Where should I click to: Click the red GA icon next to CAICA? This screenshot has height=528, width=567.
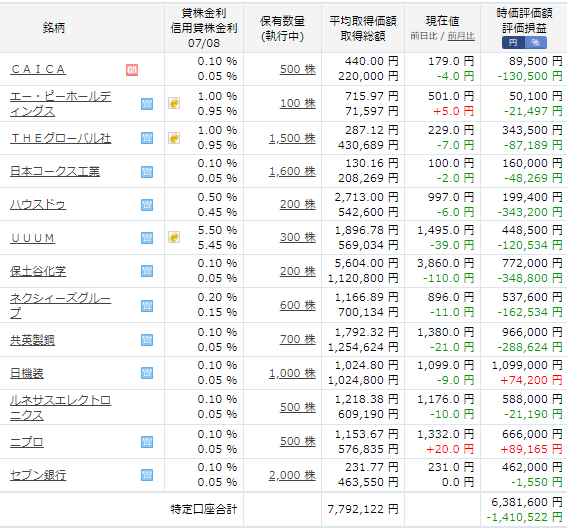pyautogui.click(x=132, y=70)
